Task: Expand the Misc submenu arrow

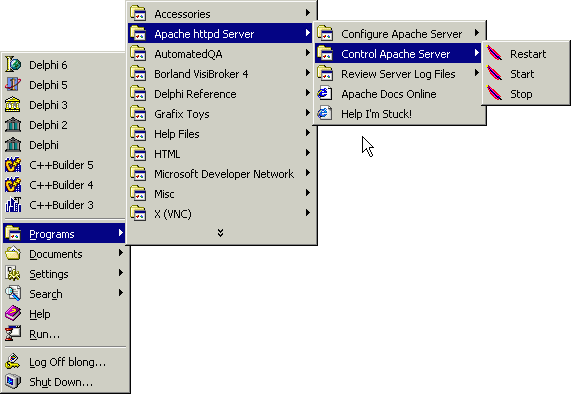Action: pyautogui.click(x=308, y=193)
